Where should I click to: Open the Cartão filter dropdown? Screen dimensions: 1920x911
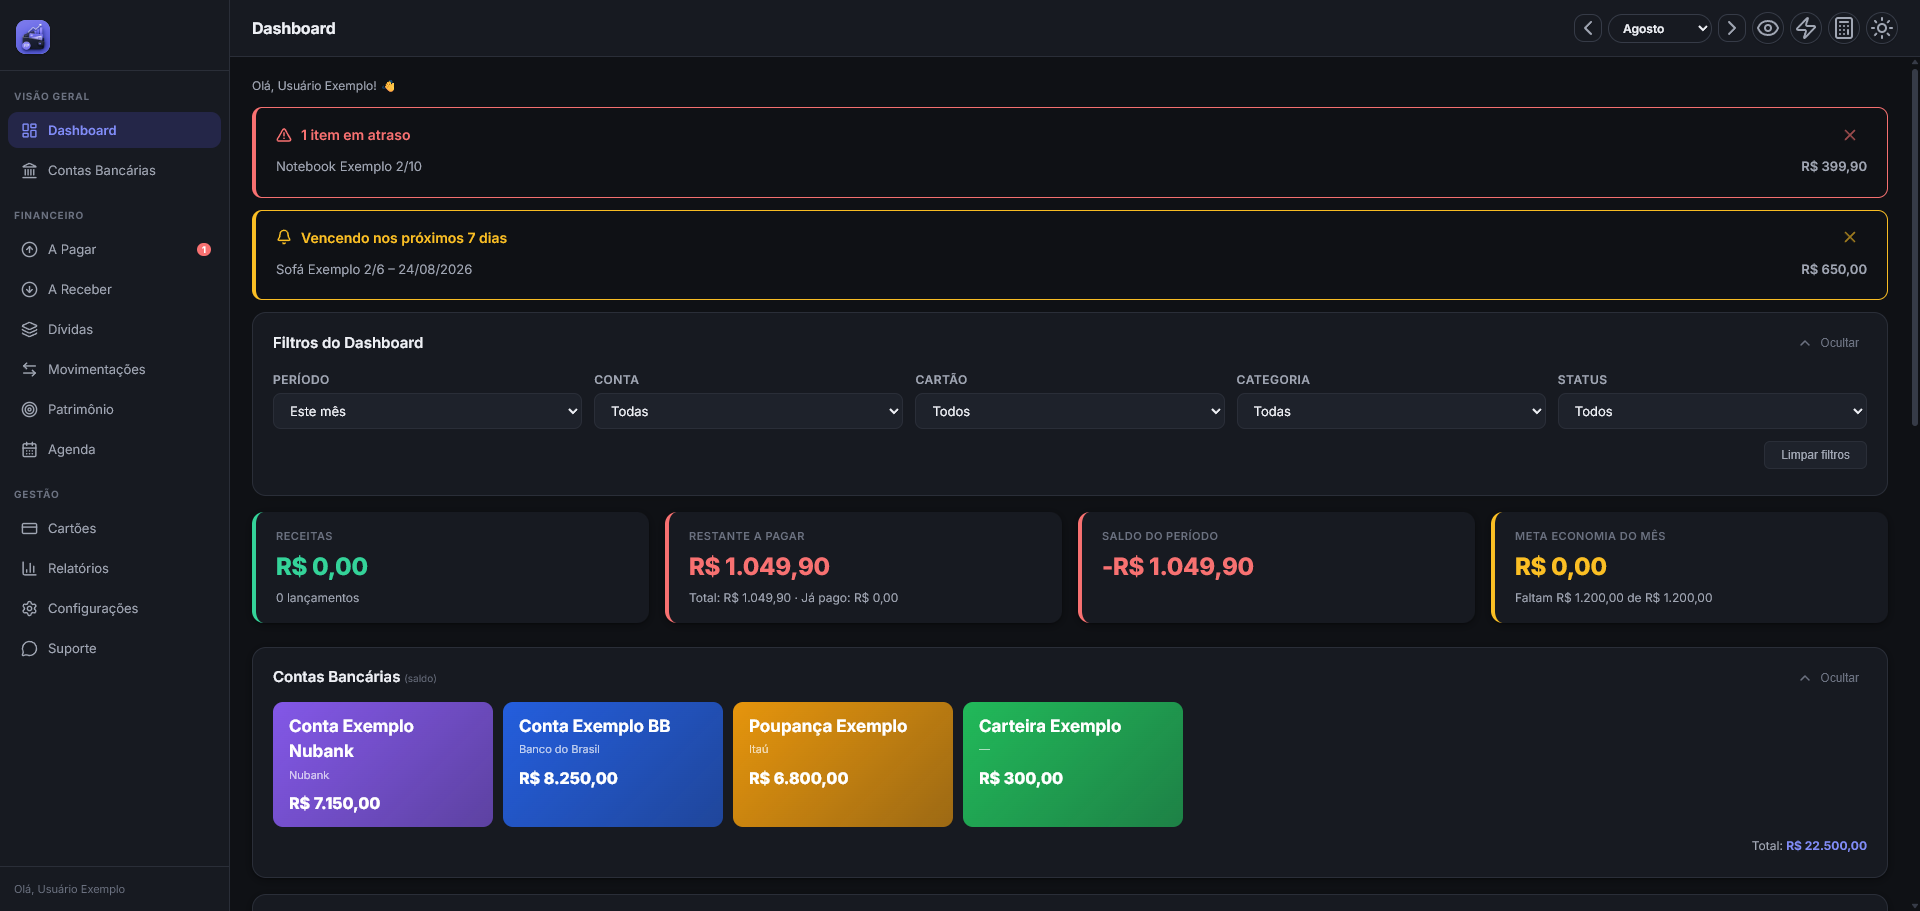(1070, 411)
